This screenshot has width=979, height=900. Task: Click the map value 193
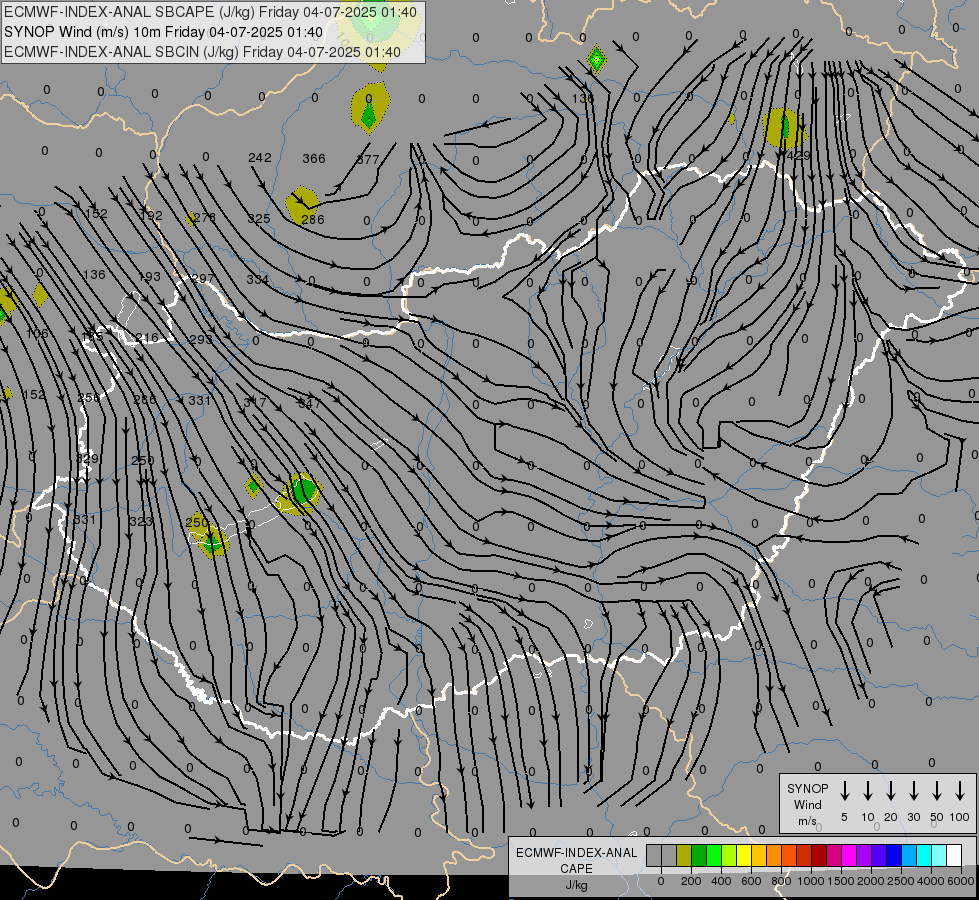pyautogui.click(x=149, y=276)
